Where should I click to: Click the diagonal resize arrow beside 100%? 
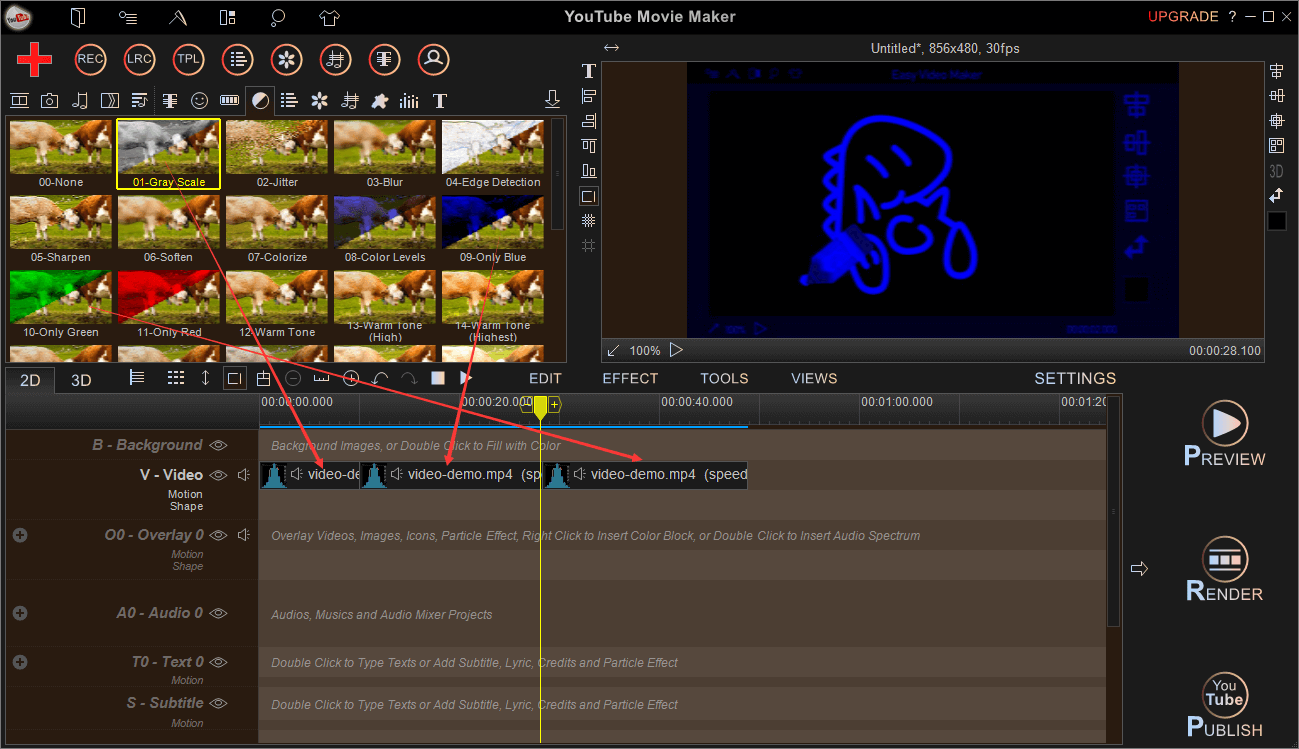tap(613, 350)
